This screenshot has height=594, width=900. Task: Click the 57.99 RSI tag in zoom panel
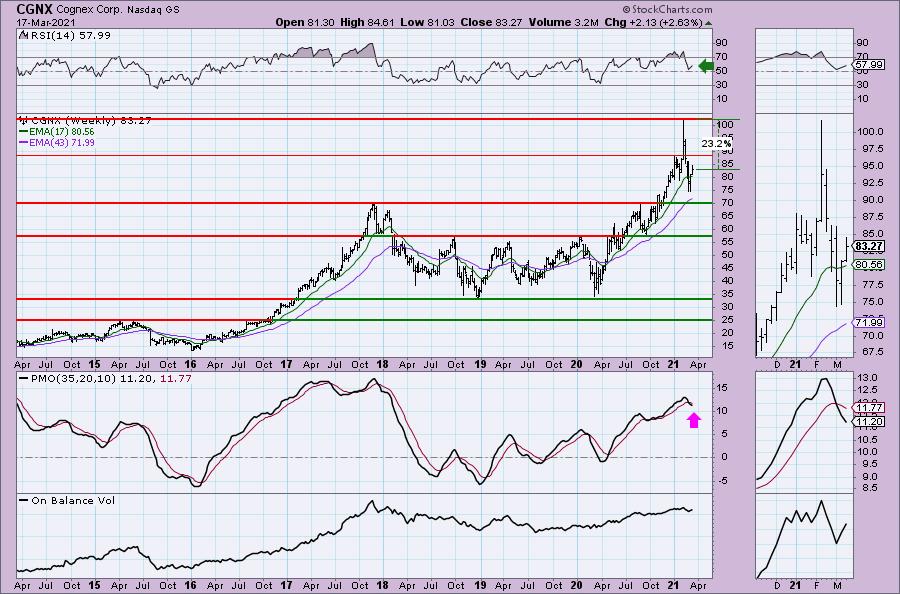coord(868,64)
